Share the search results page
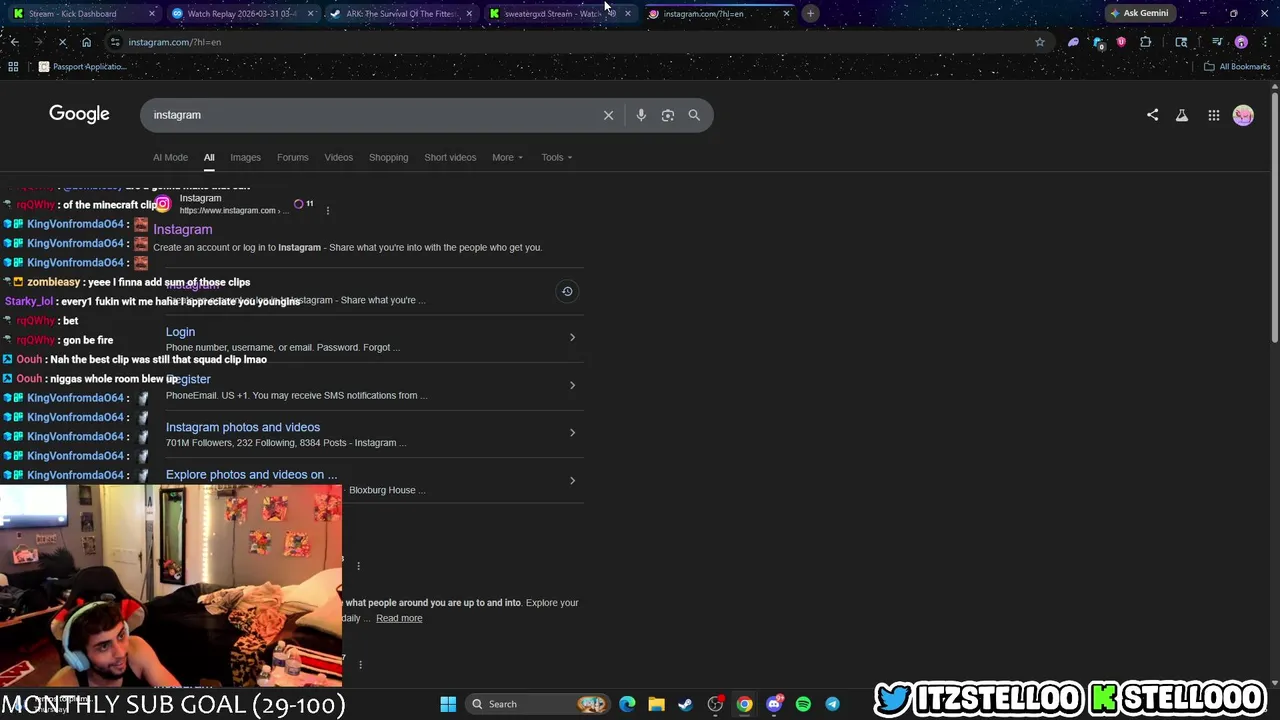 click(1152, 115)
